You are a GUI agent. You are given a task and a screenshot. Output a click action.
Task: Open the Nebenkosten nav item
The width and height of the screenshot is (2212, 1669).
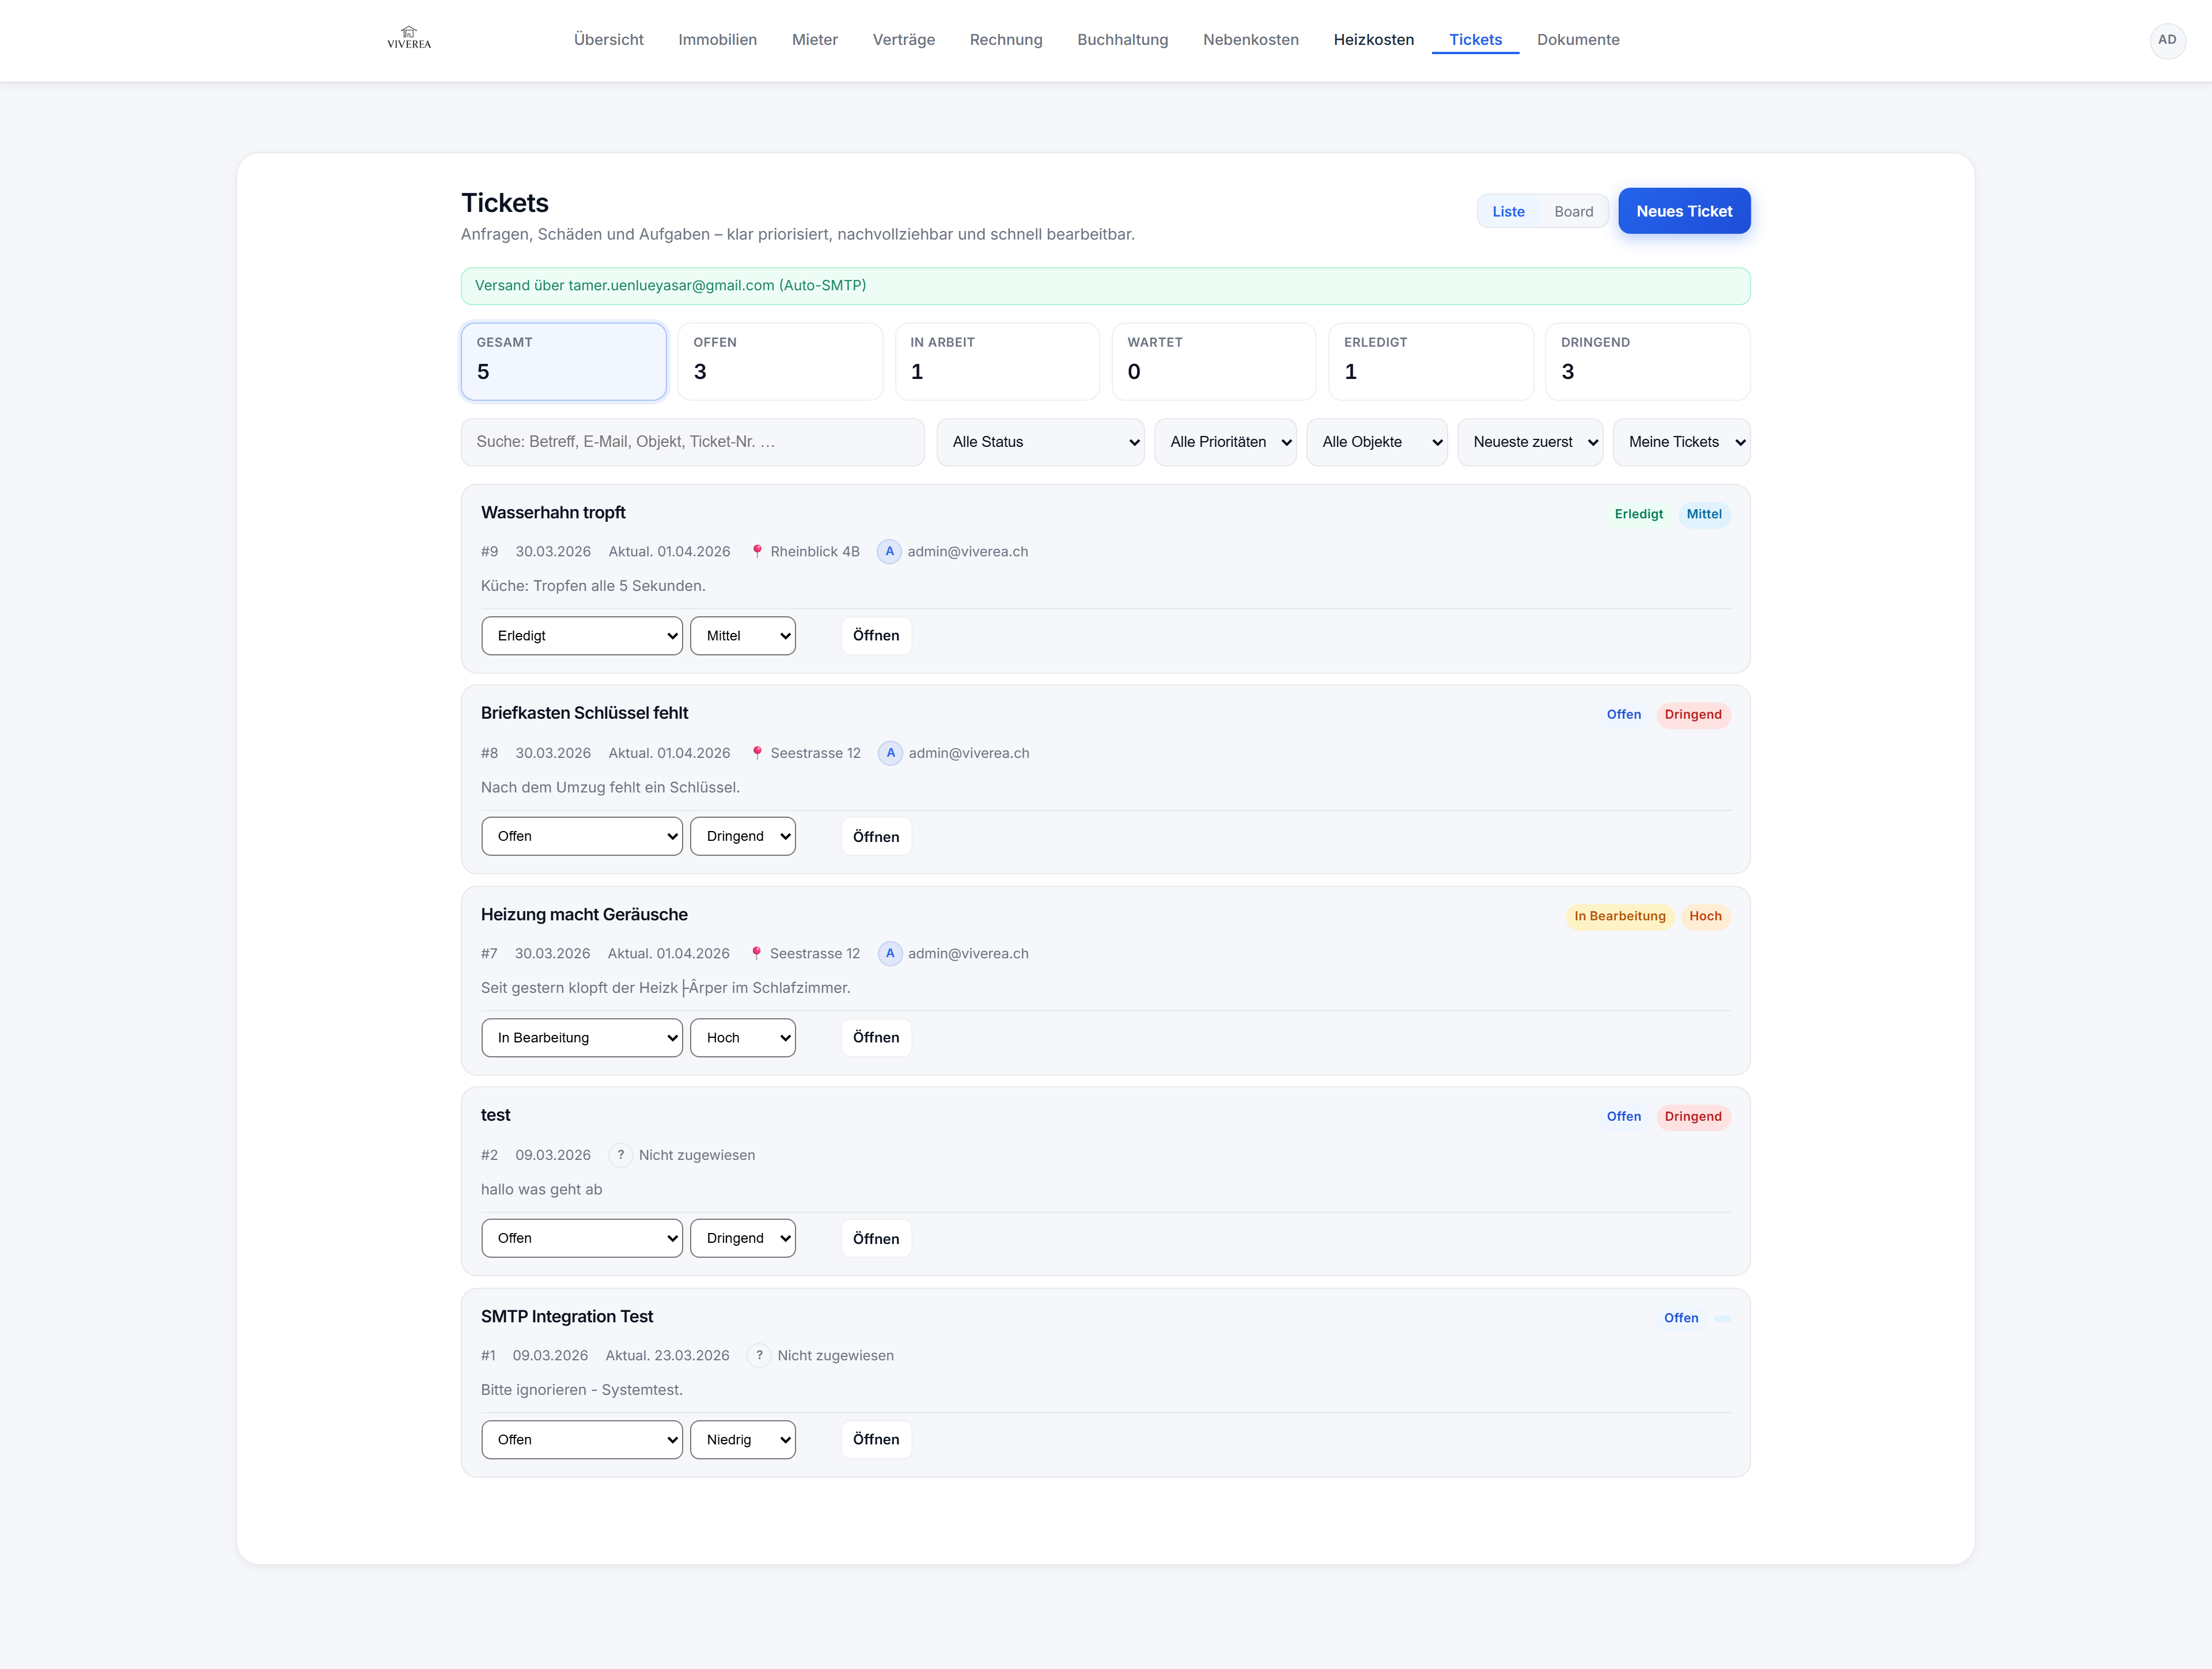[x=1250, y=40]
